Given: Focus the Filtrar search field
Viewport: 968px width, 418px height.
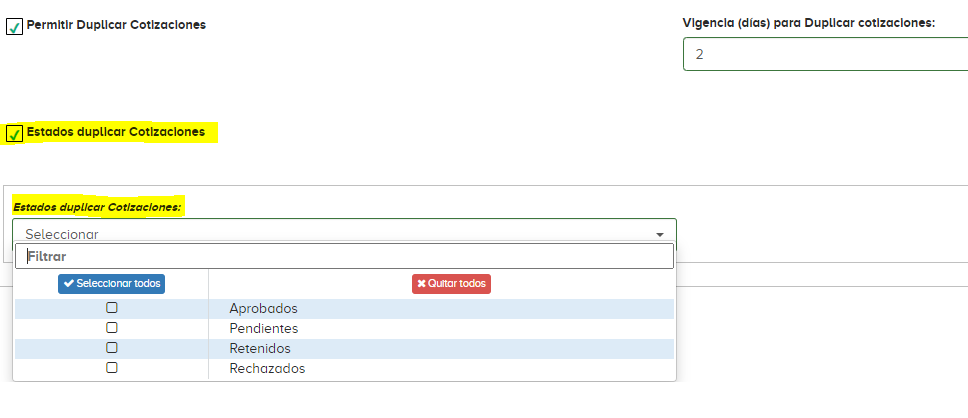Looking at the screenshot, I should point(344,256).
